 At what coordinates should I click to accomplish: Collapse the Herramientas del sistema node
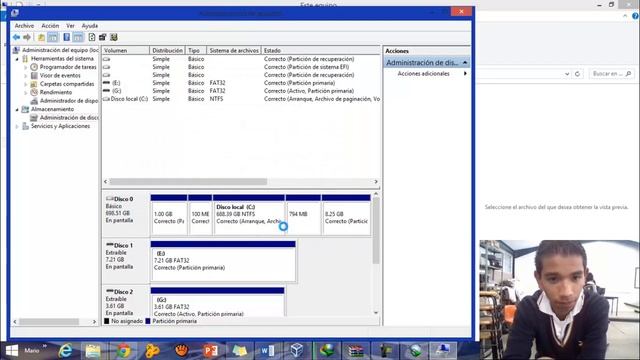pos(17,59)
